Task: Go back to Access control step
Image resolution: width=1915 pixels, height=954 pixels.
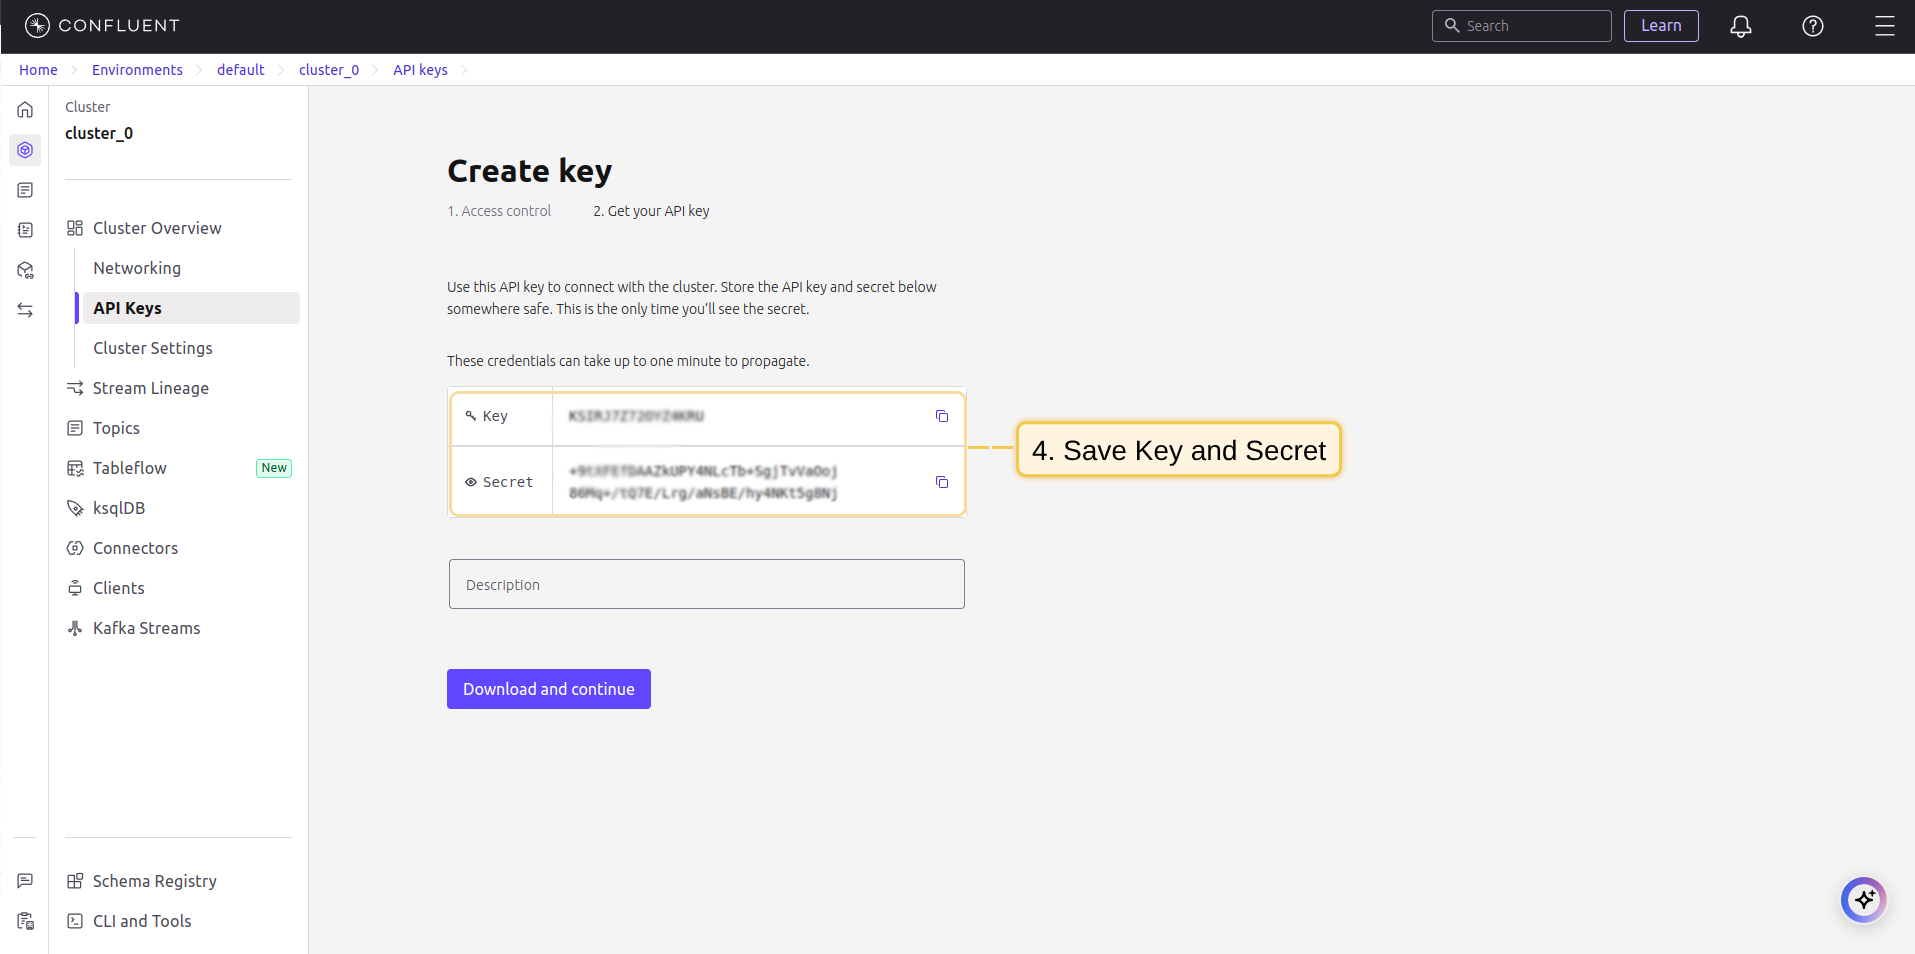Action: [499, 211]
